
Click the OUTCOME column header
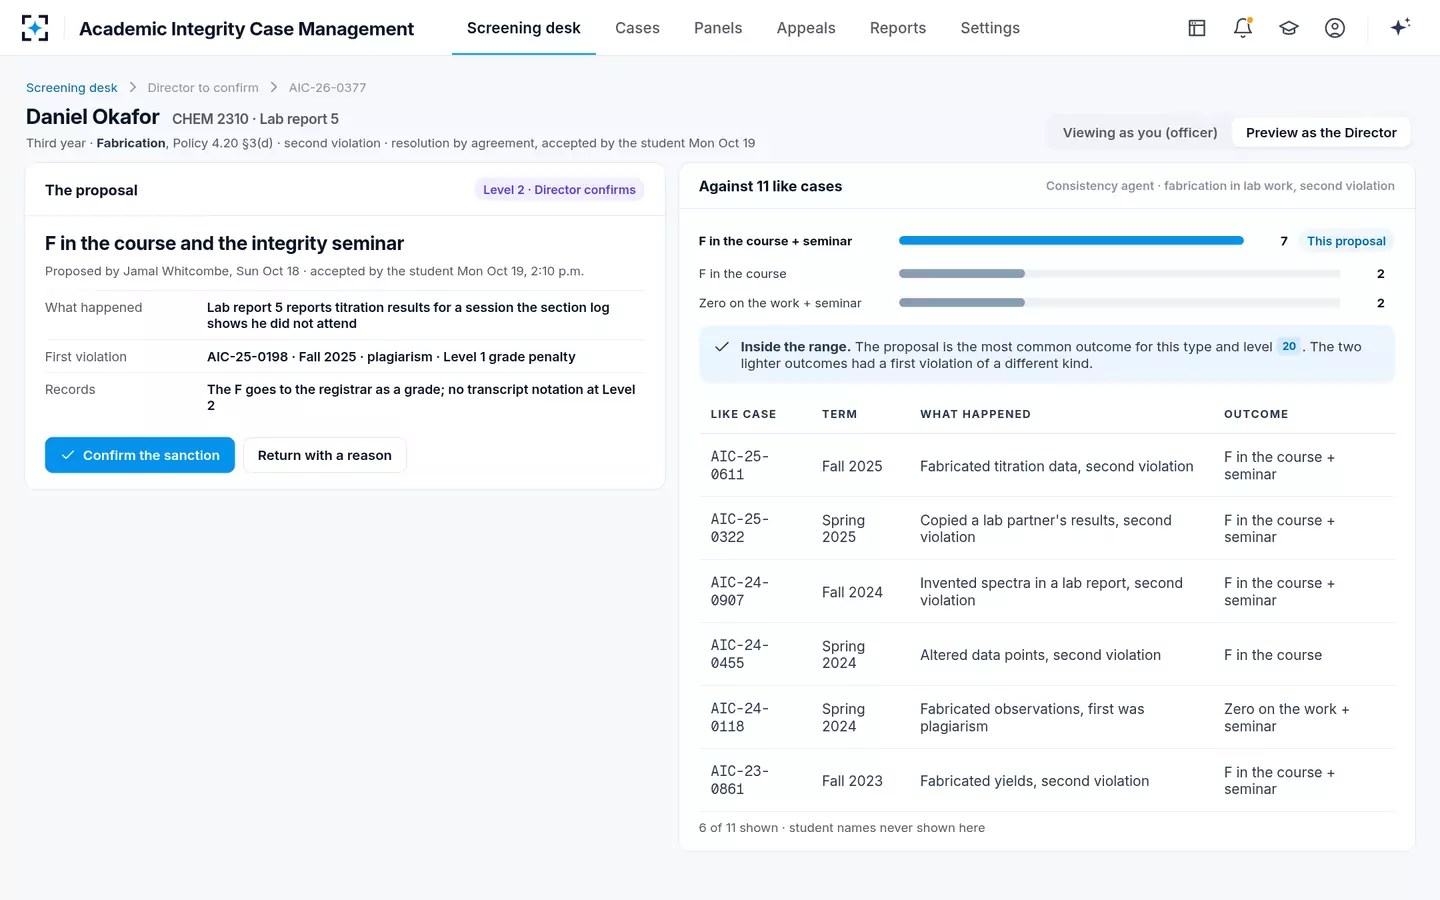coord(1256,414)
